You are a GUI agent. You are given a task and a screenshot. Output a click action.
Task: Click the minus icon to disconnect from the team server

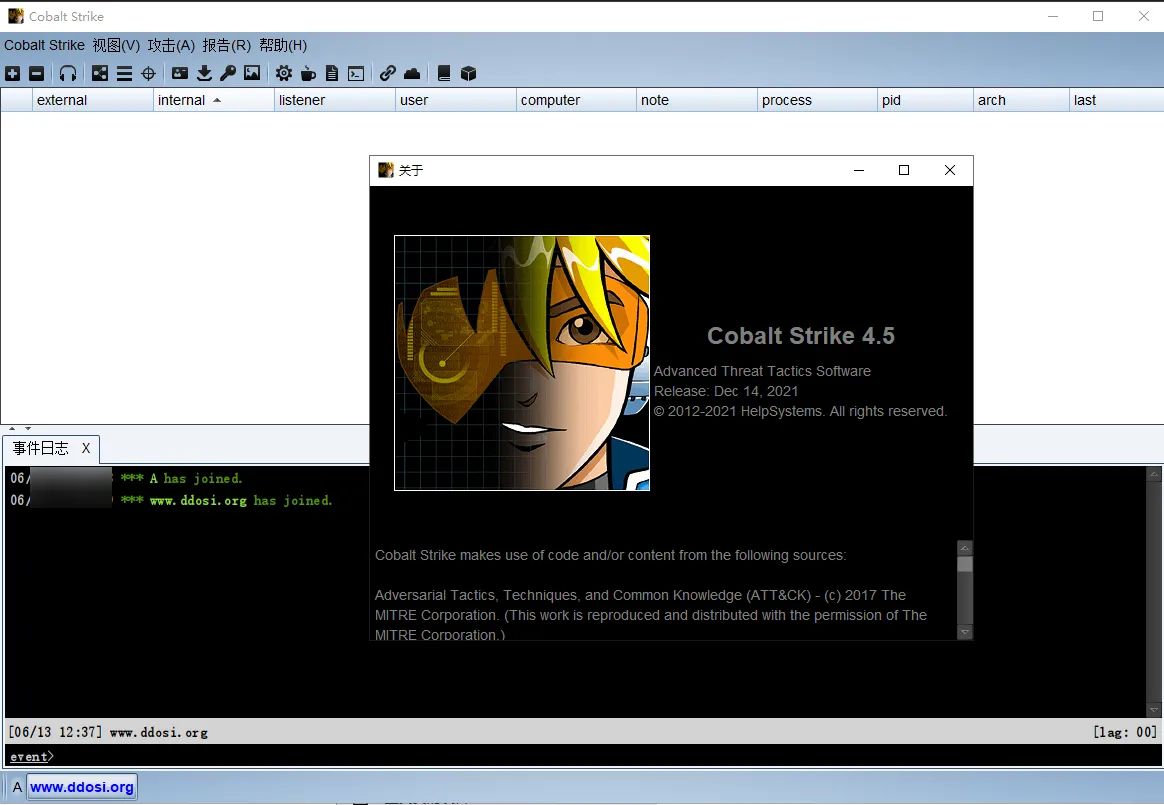[x=36, y=74]
